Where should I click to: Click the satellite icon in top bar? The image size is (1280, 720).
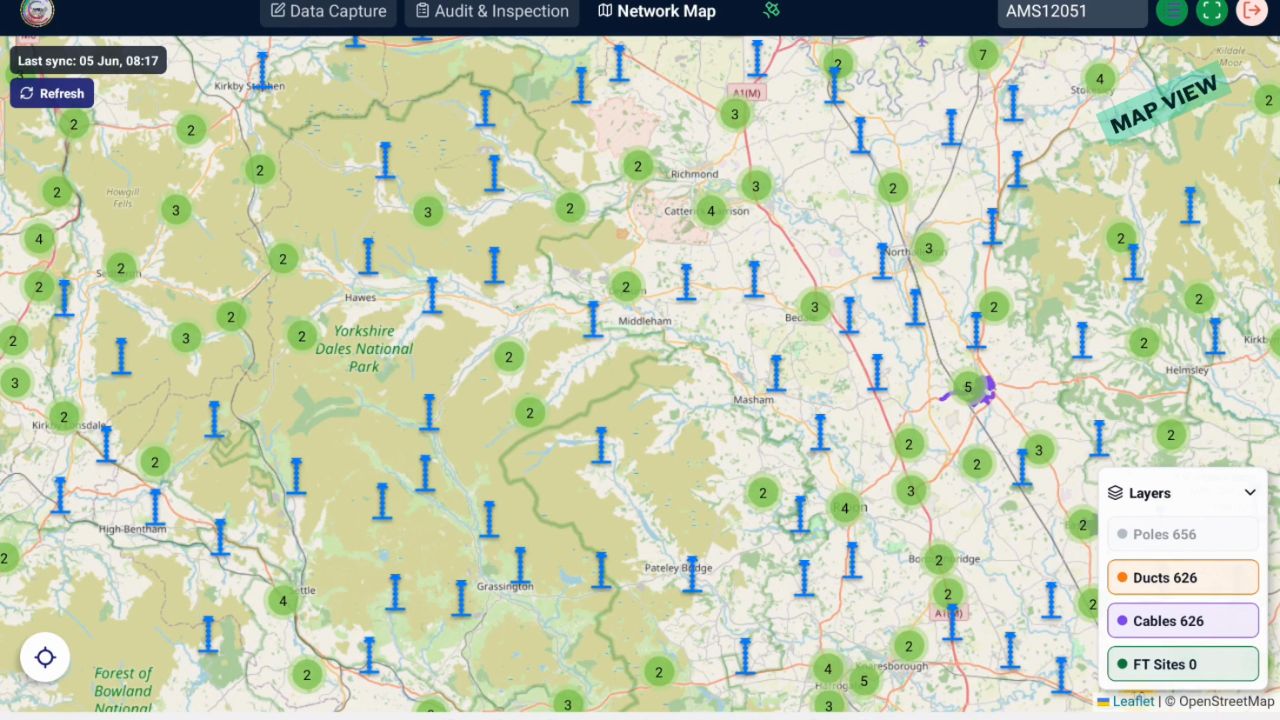(771, 11)
